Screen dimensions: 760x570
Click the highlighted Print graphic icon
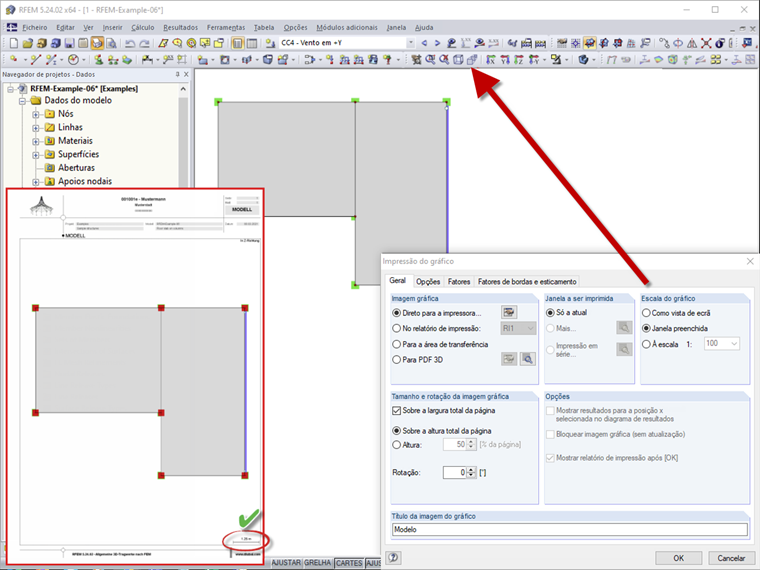97,43
